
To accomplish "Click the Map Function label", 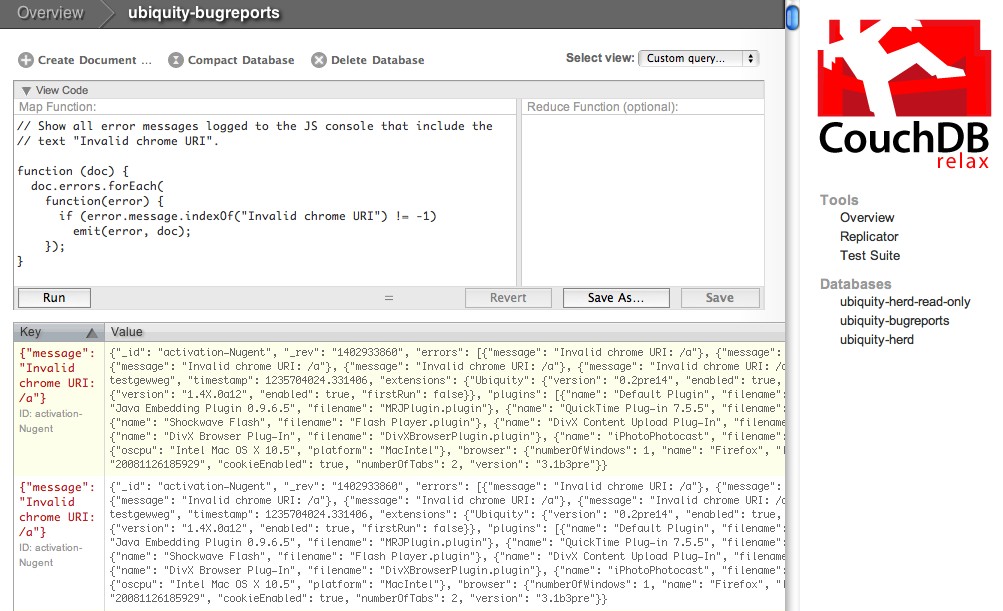I will click(58, 107).
